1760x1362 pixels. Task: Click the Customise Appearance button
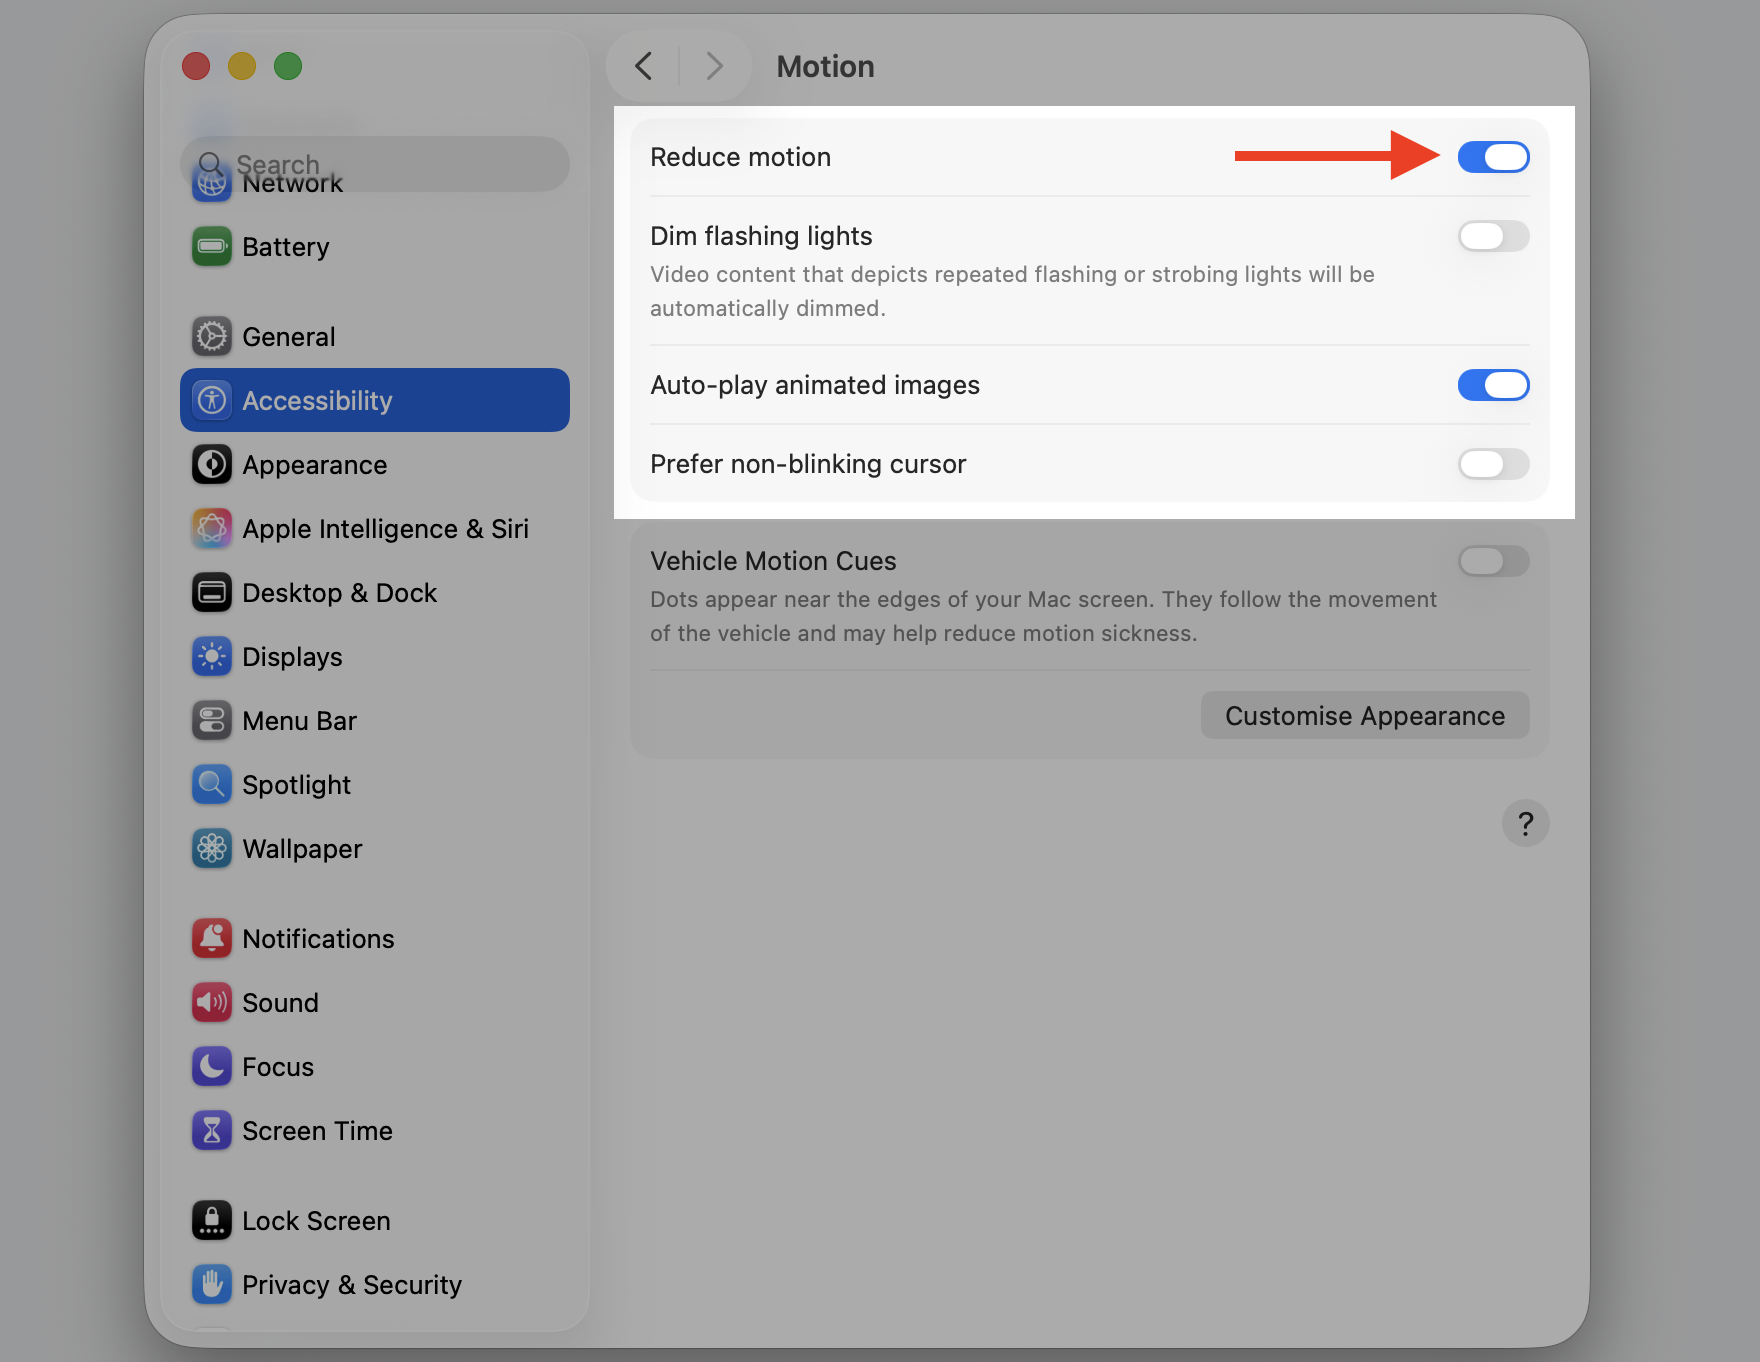point(1365,716)
